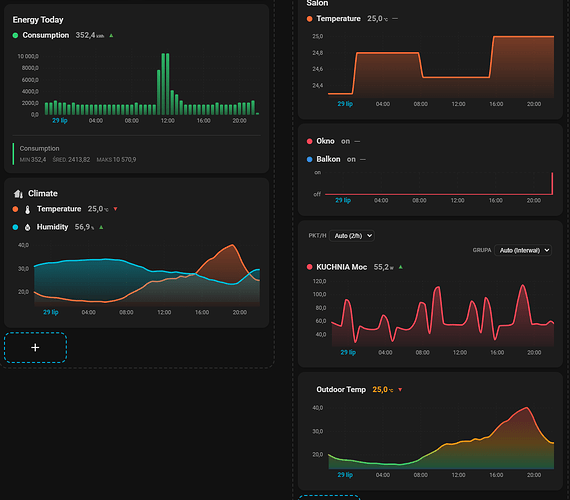570x500 pixels.
Task: Click the '29 lip' date in the Outdoor Temp chart
Action: click(x=345, y=475)
